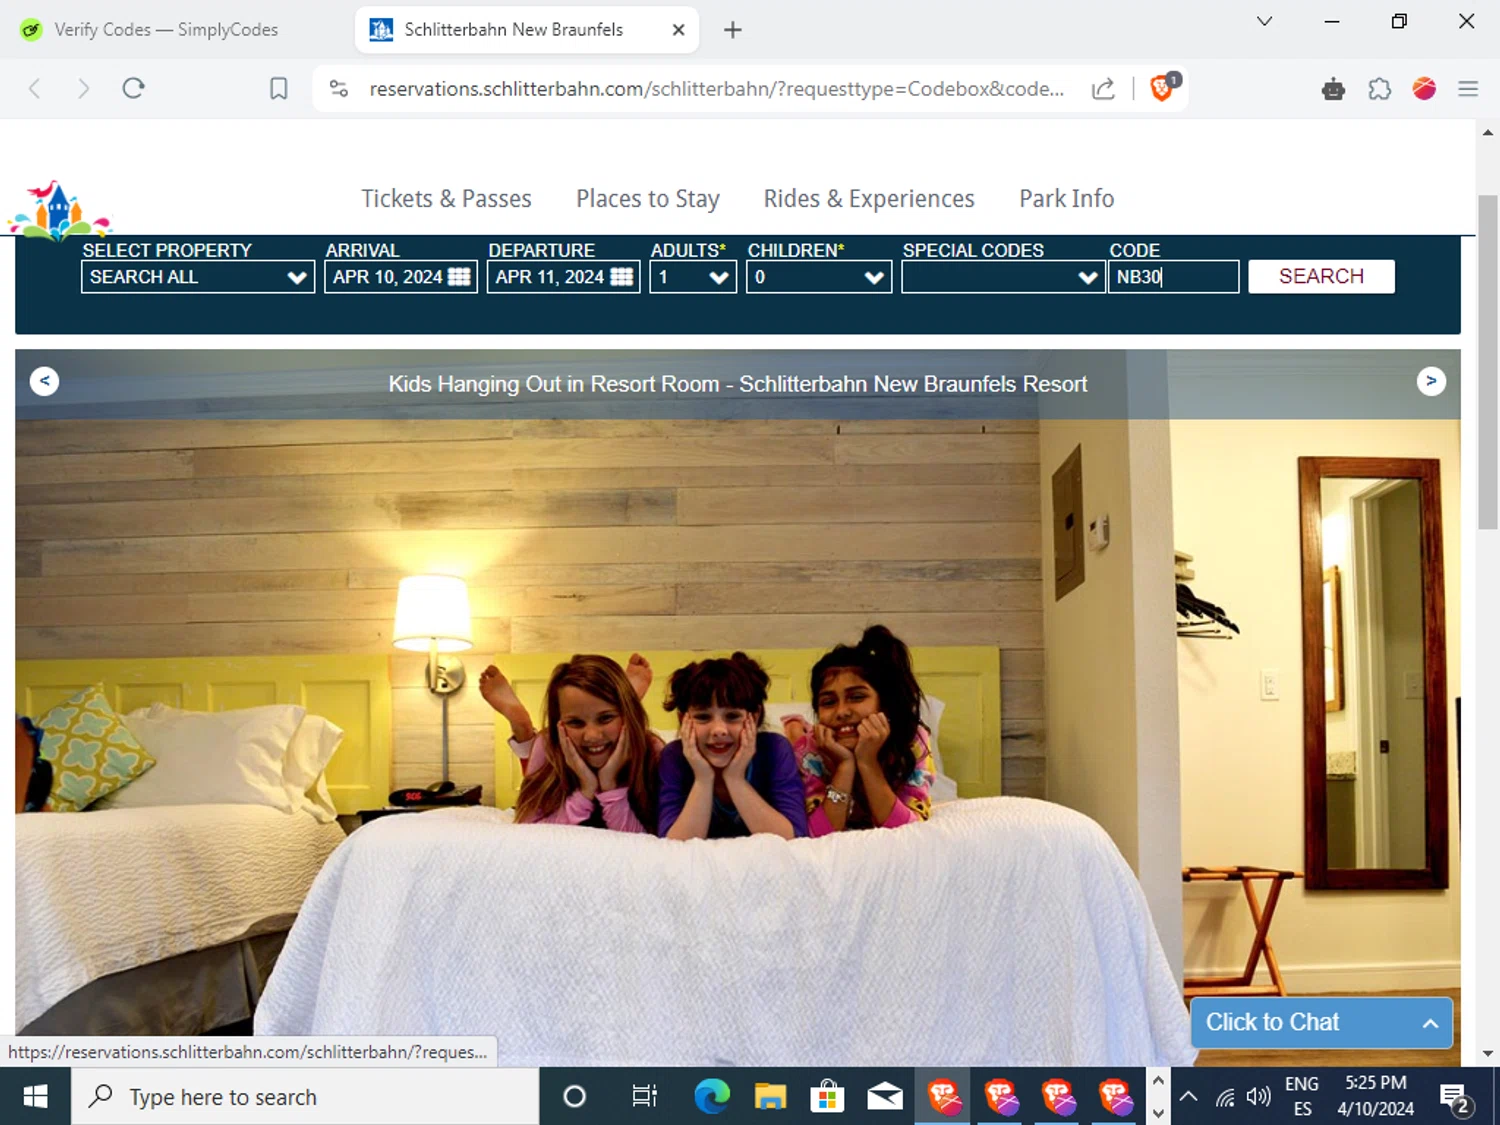Open Tickets & Passes menu

coord(446,199)
